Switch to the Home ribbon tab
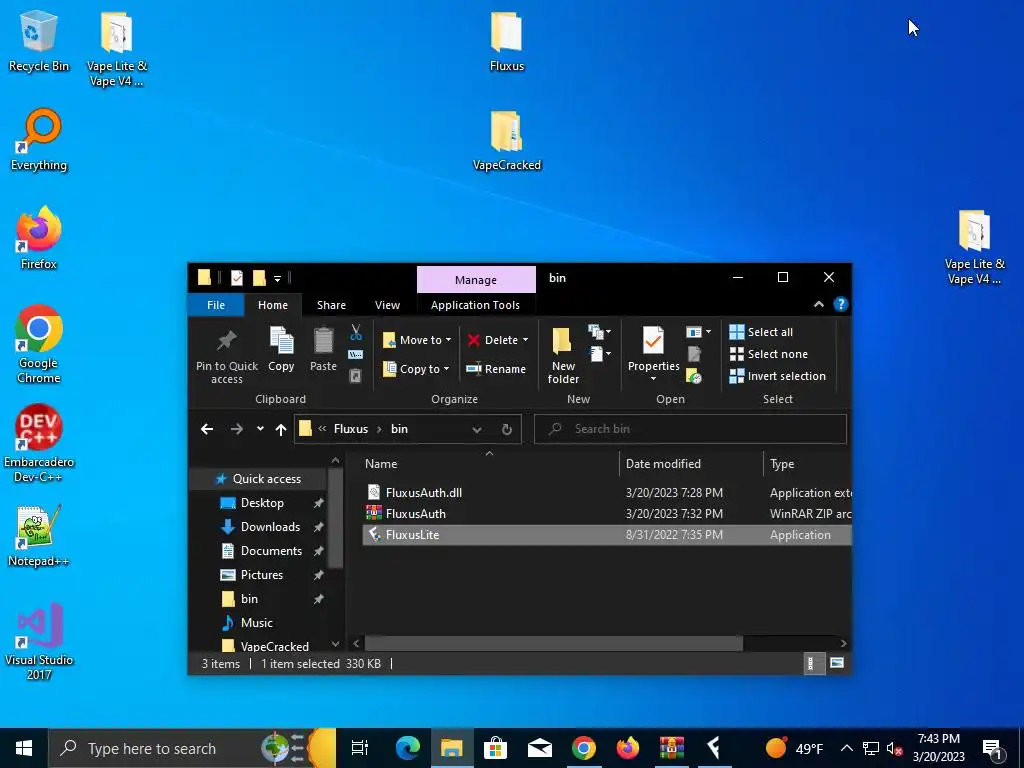Image resolution: width=1024 pixels, height=768 pixels. point(272,305)
